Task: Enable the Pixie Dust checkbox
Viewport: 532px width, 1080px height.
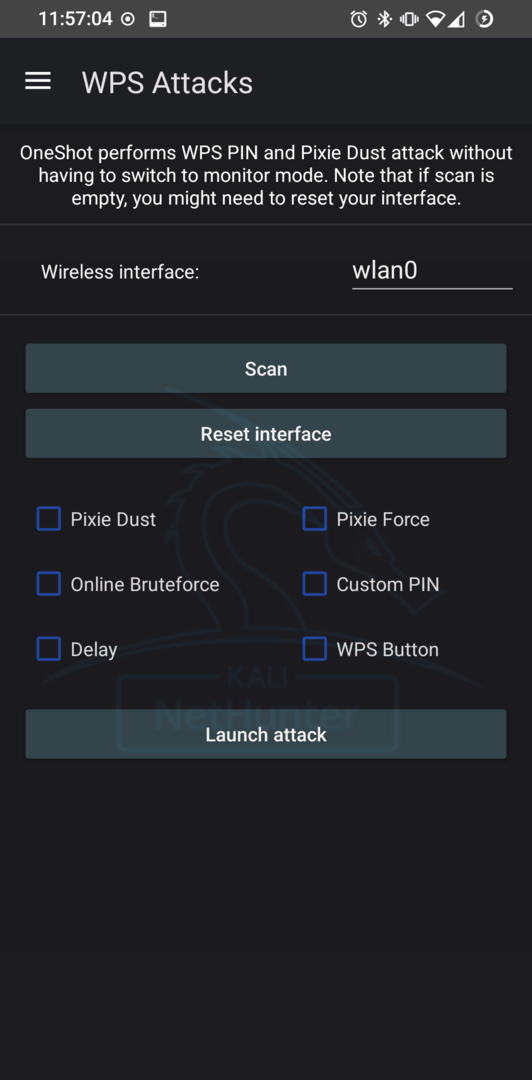Action: pos(48,519)
